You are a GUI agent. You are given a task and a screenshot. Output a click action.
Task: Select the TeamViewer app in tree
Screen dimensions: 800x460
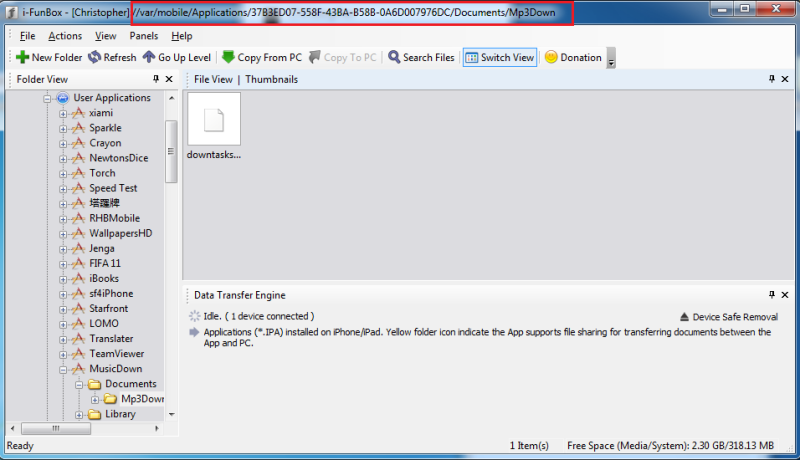[116, 354]
